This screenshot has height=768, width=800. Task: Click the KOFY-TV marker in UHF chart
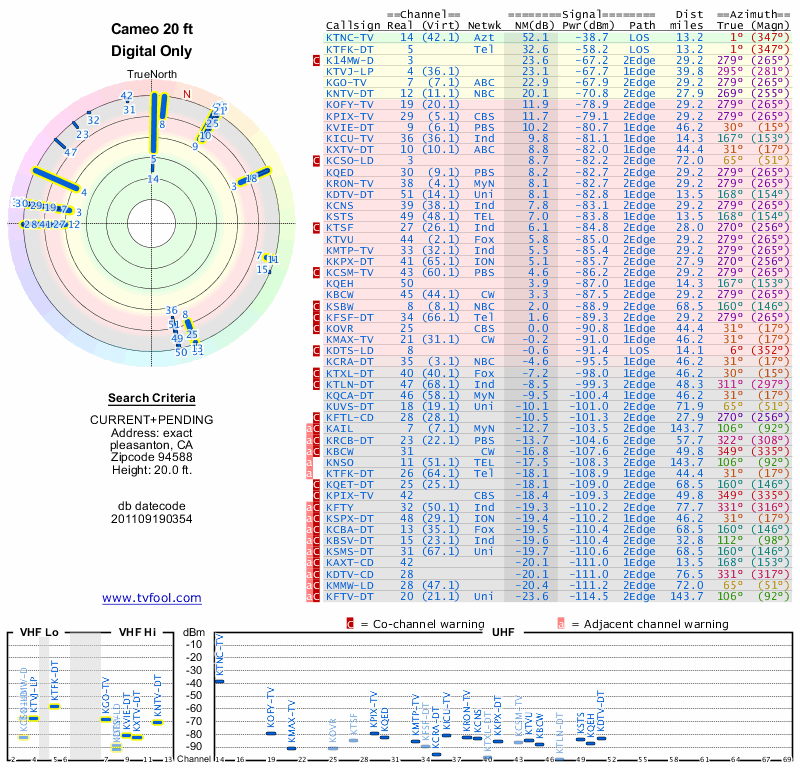coord(271,733)
